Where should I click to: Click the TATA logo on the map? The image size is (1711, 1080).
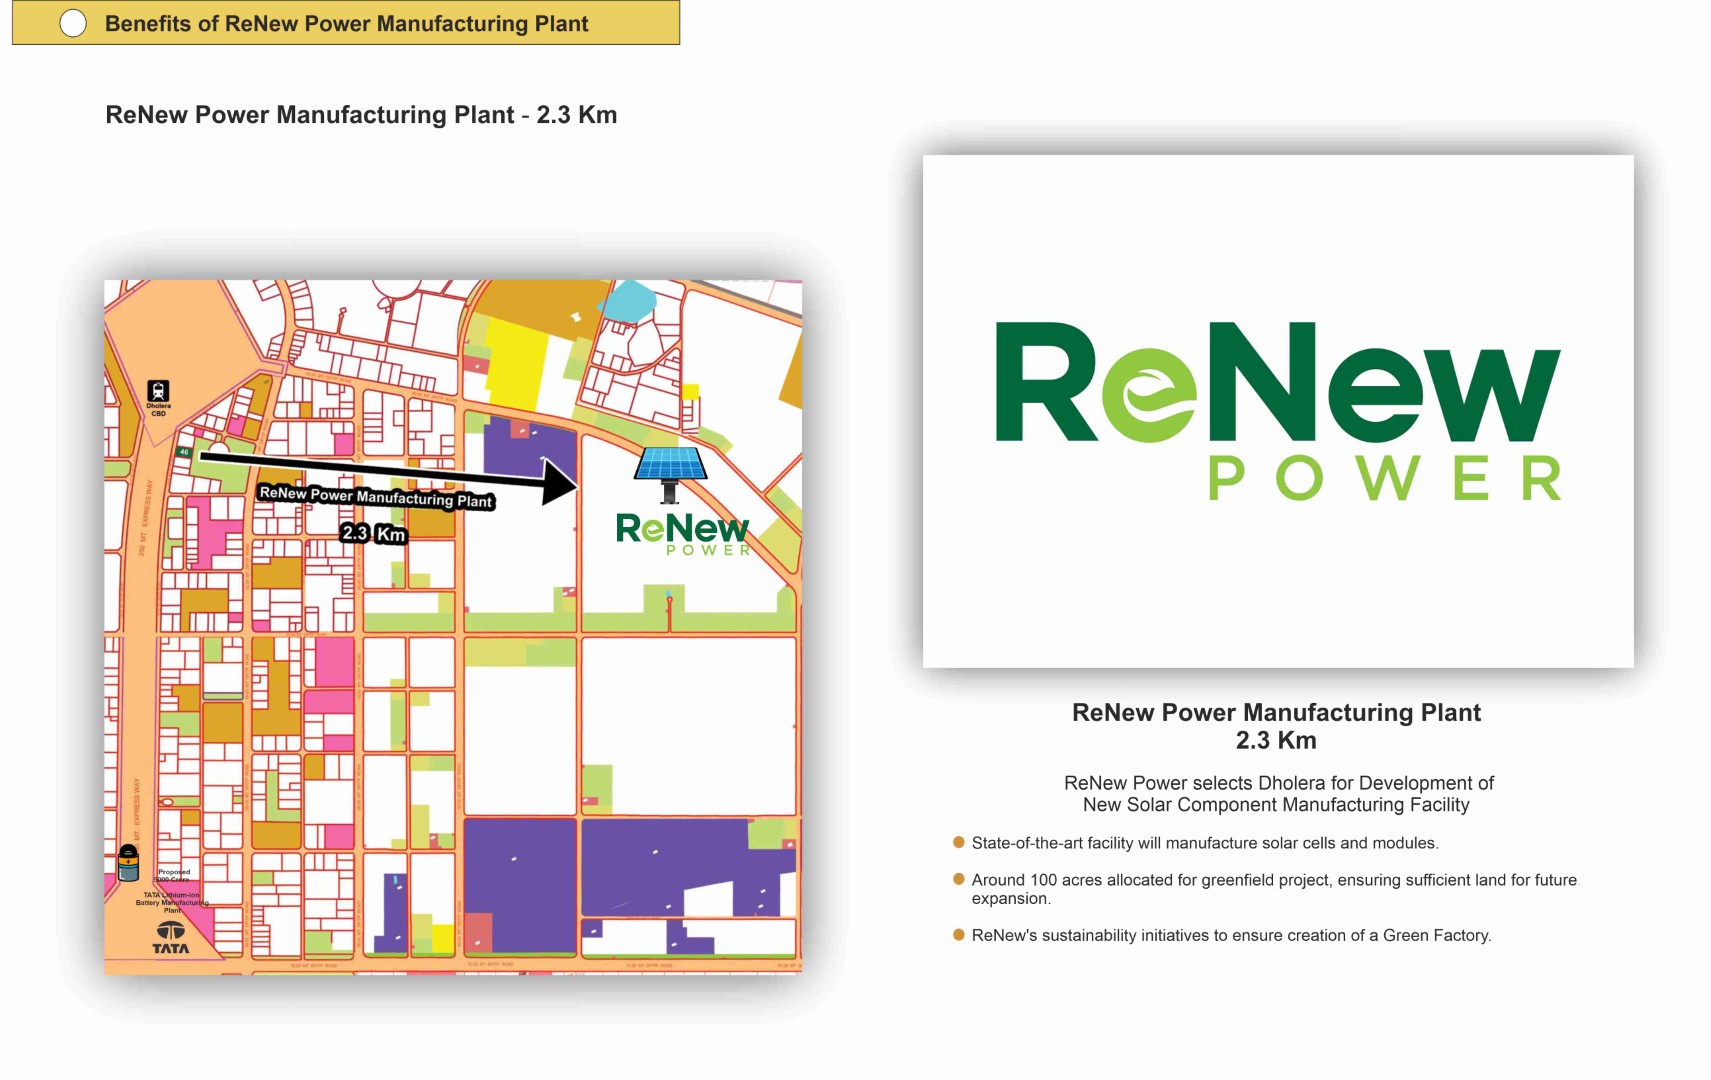point(170,938)
